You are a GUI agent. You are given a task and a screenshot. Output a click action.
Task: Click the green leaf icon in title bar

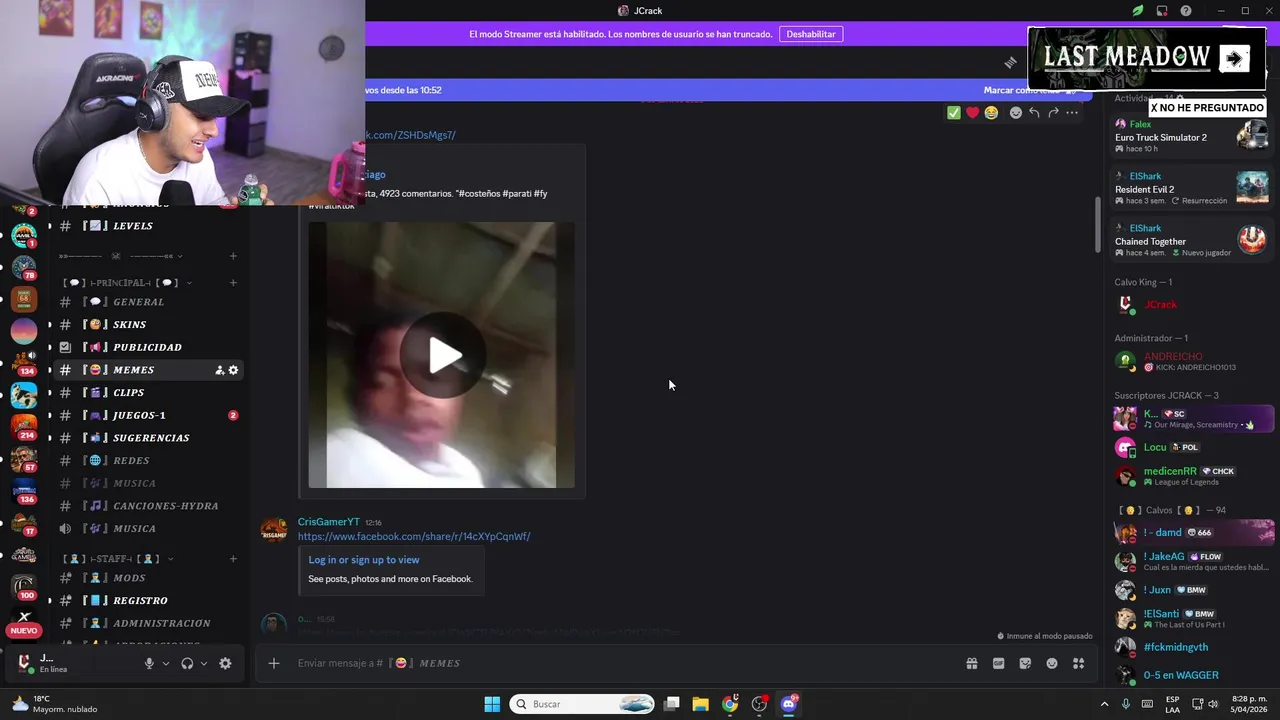(x=1138, y=11)
